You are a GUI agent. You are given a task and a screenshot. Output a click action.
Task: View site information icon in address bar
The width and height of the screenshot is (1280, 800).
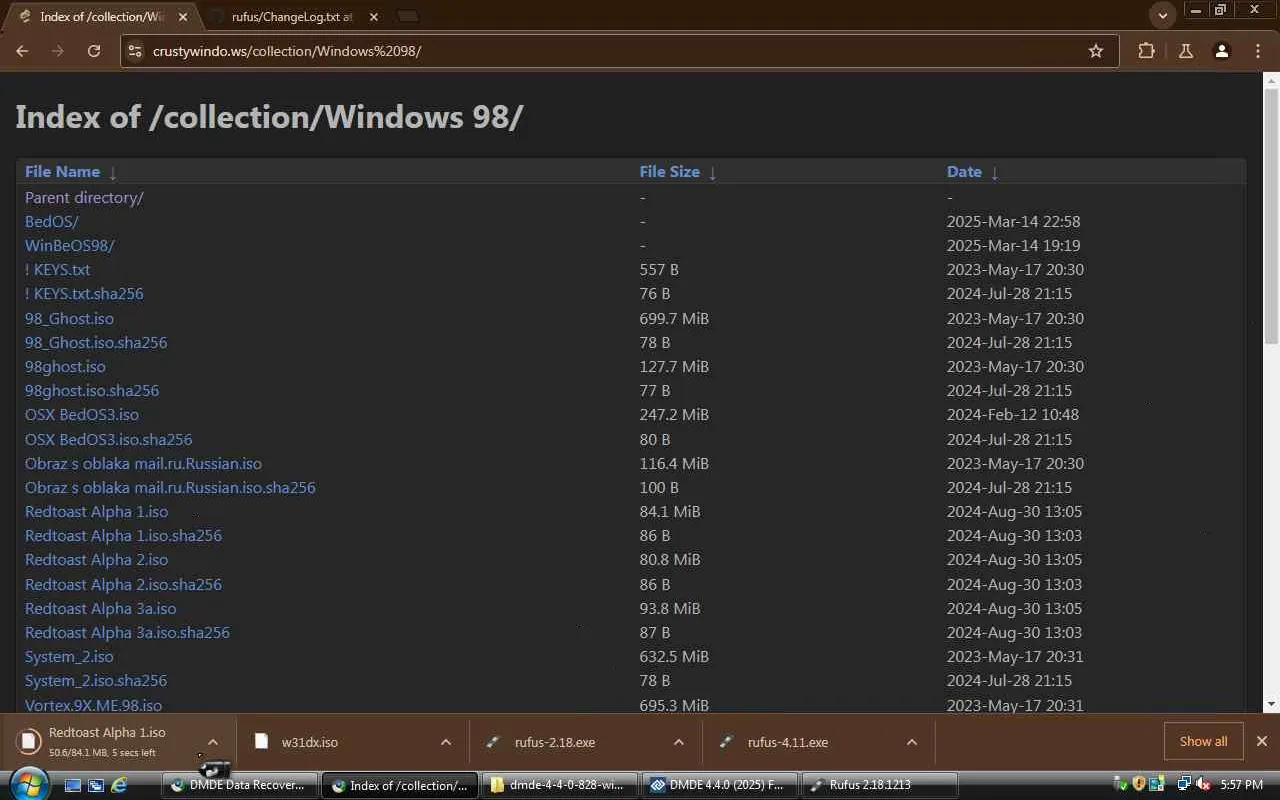(135, 51)
